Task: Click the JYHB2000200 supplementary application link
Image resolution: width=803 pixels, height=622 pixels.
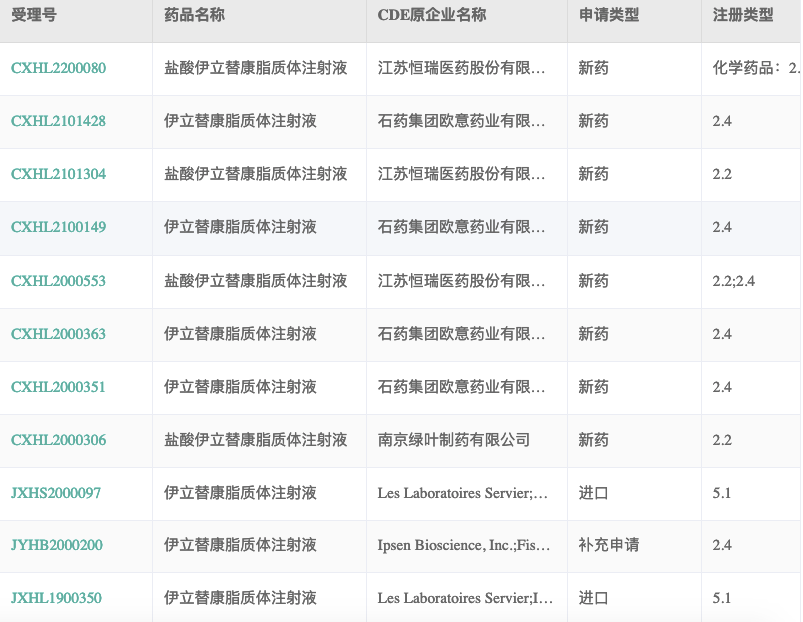Action: point(56,546)
